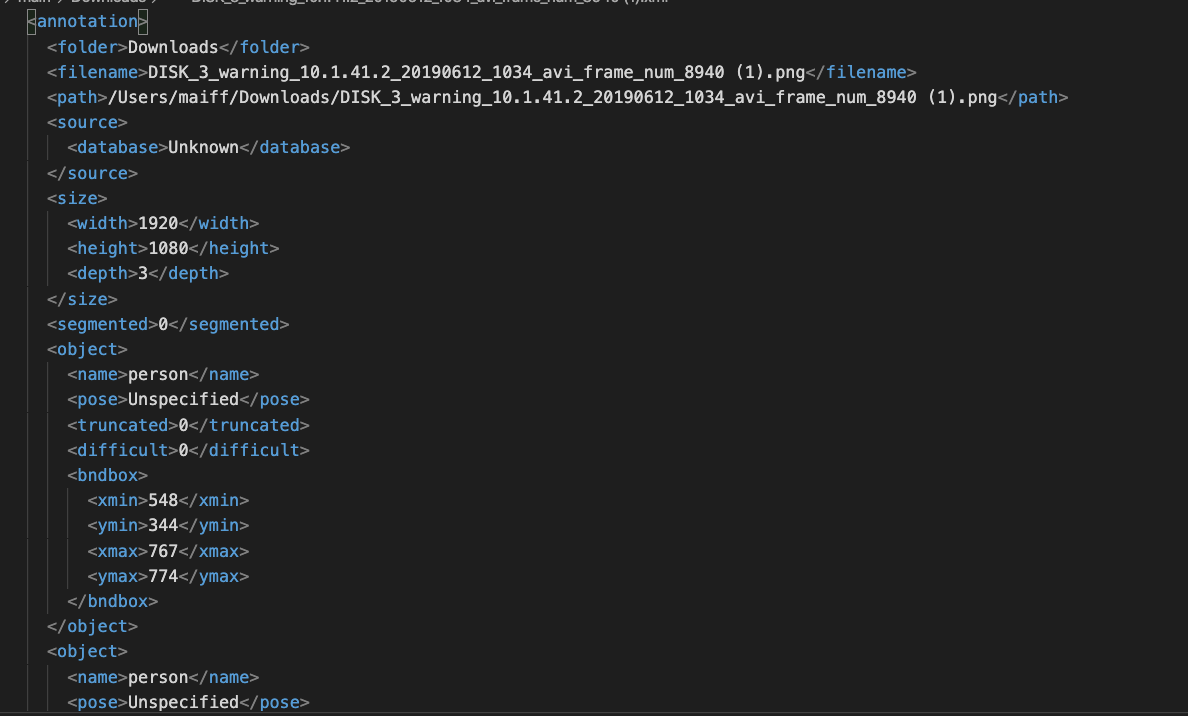Click the opening source tag
1188x716 pixels.
coord(87,122)
